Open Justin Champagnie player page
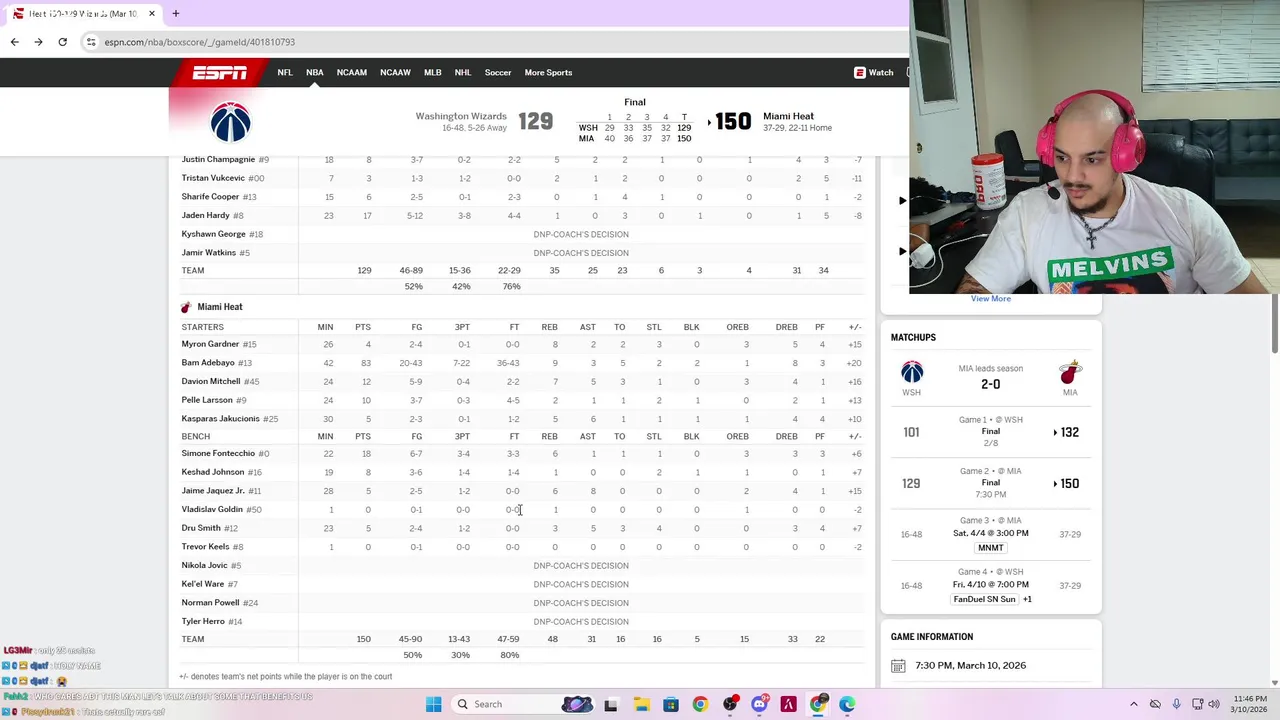This screenshot has height=720, width=1280. click(x=218, y=160)
